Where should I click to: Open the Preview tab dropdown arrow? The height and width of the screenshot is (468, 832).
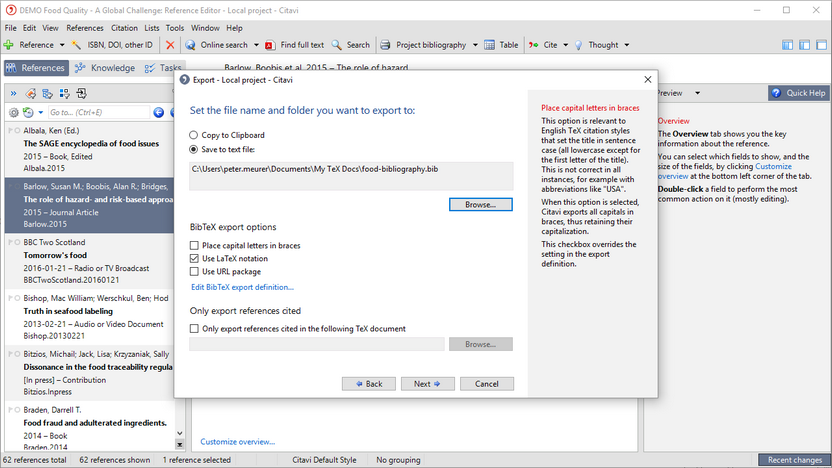tap(697, 93)
